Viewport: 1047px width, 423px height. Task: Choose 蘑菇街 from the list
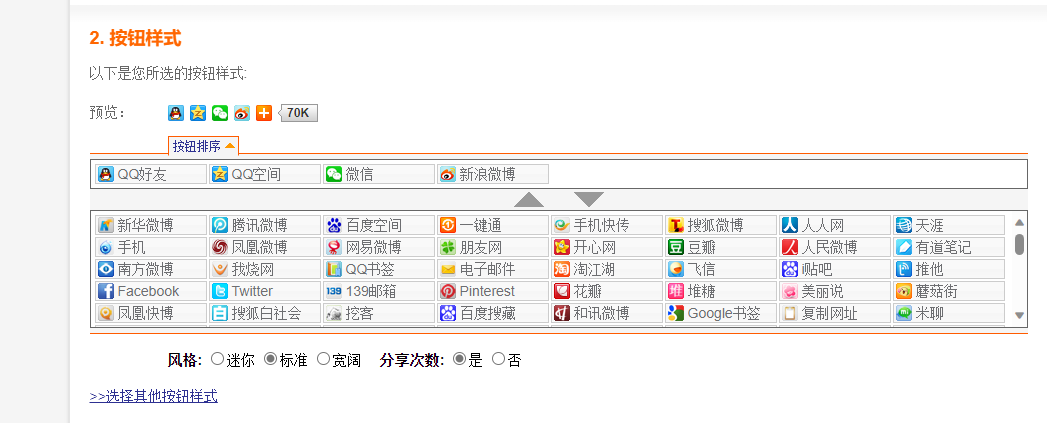(949, 291)
